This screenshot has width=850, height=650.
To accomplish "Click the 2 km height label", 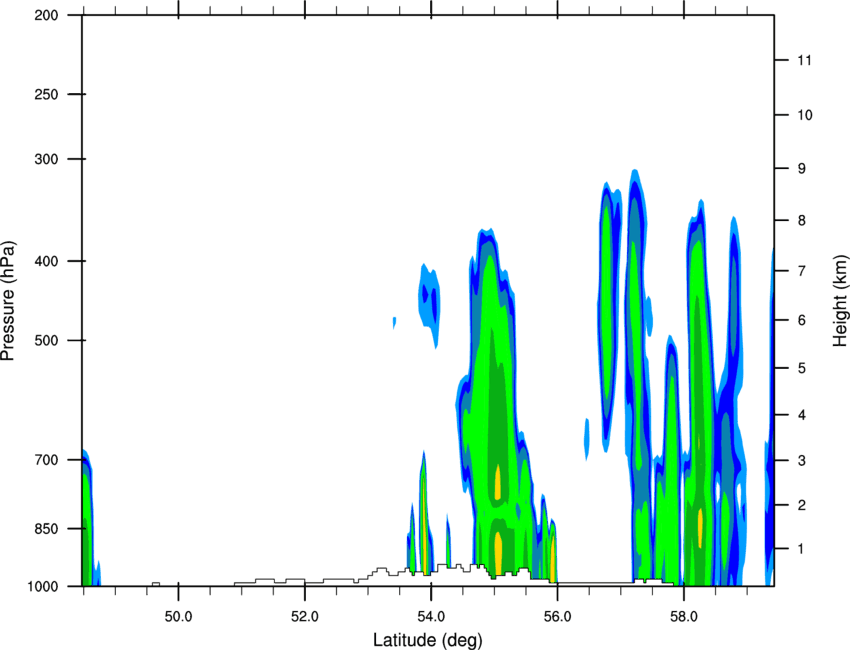I will (802, 505).
